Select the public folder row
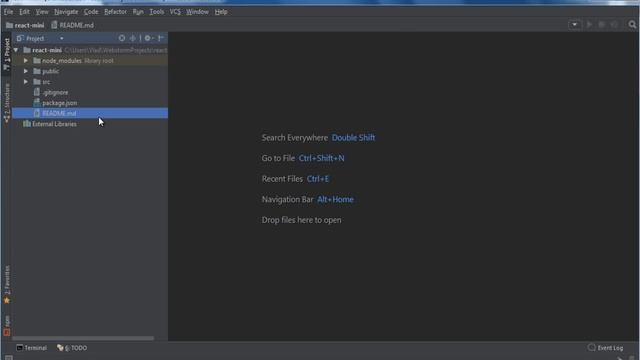Viewport: 640px width, 360px height. point(90,71)
